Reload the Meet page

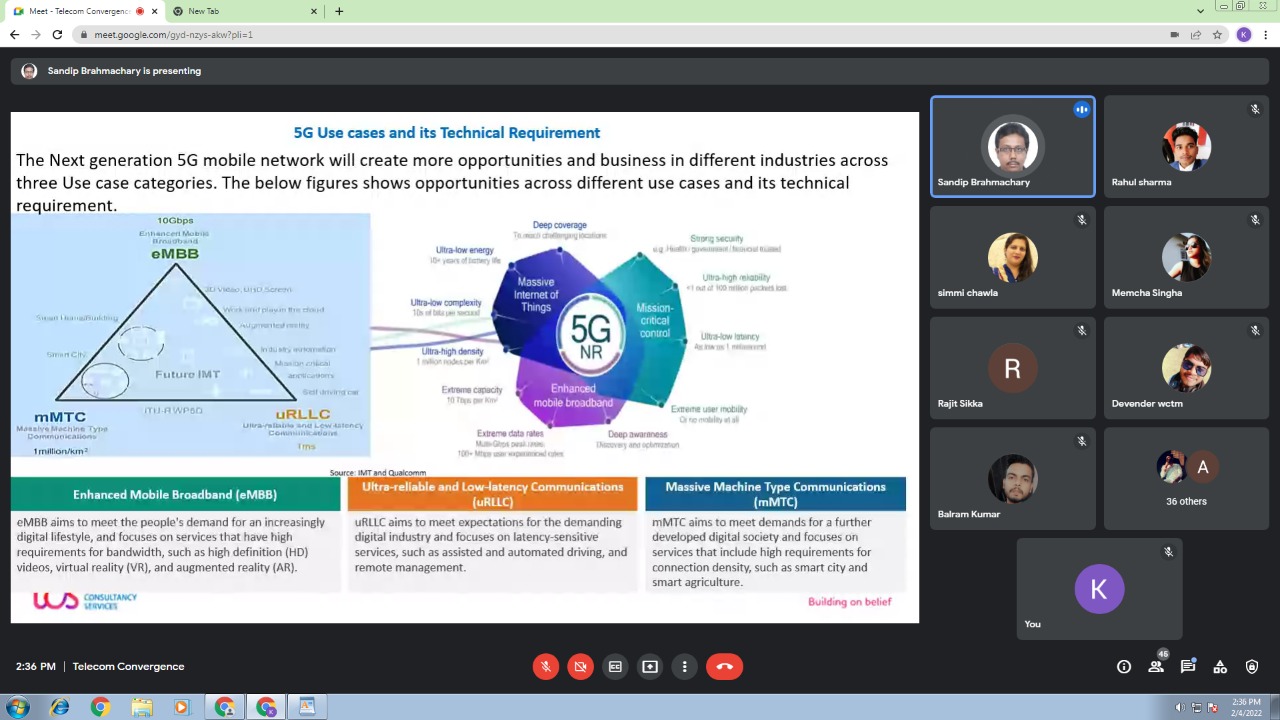click(57, 35)
